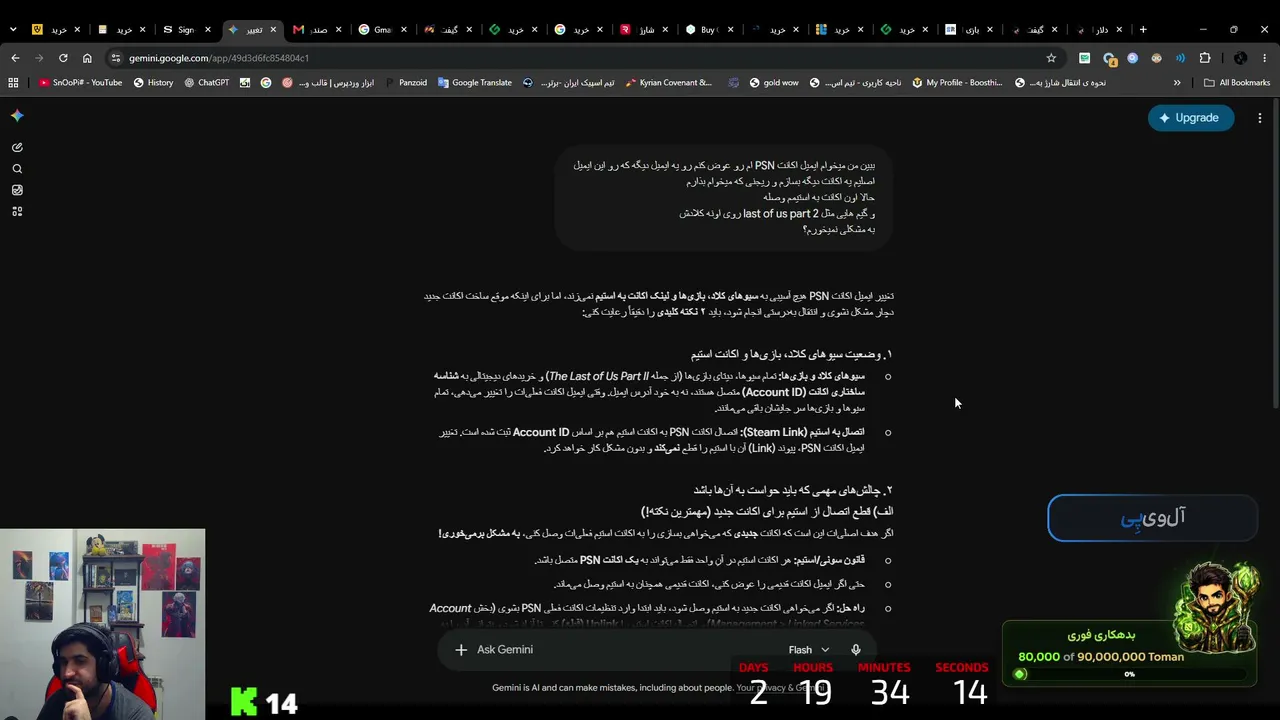
Task: Click the user's message mentioning last of us part 2
Action: tap(724, 197)
